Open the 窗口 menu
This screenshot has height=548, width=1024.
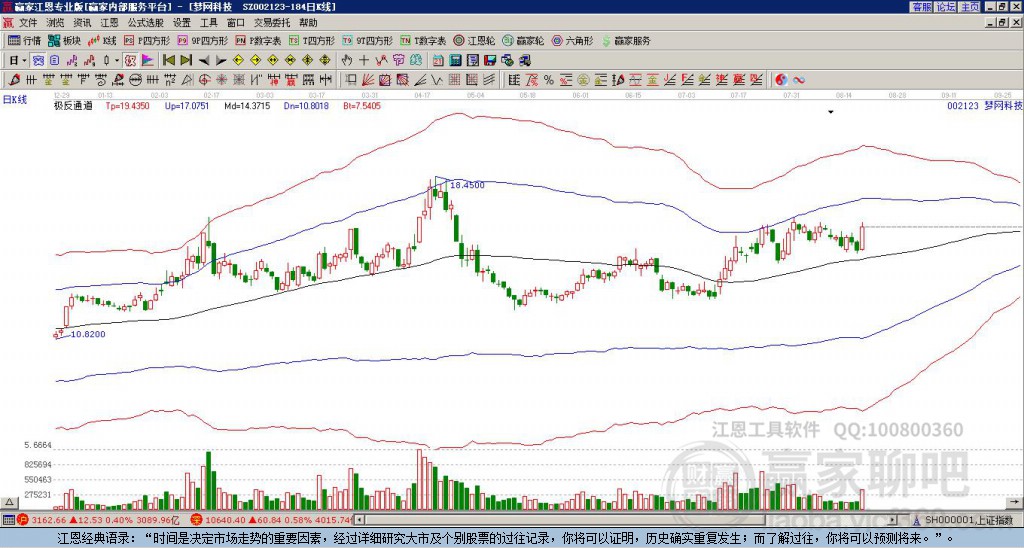pyautogui.click(x=236, y=23)
